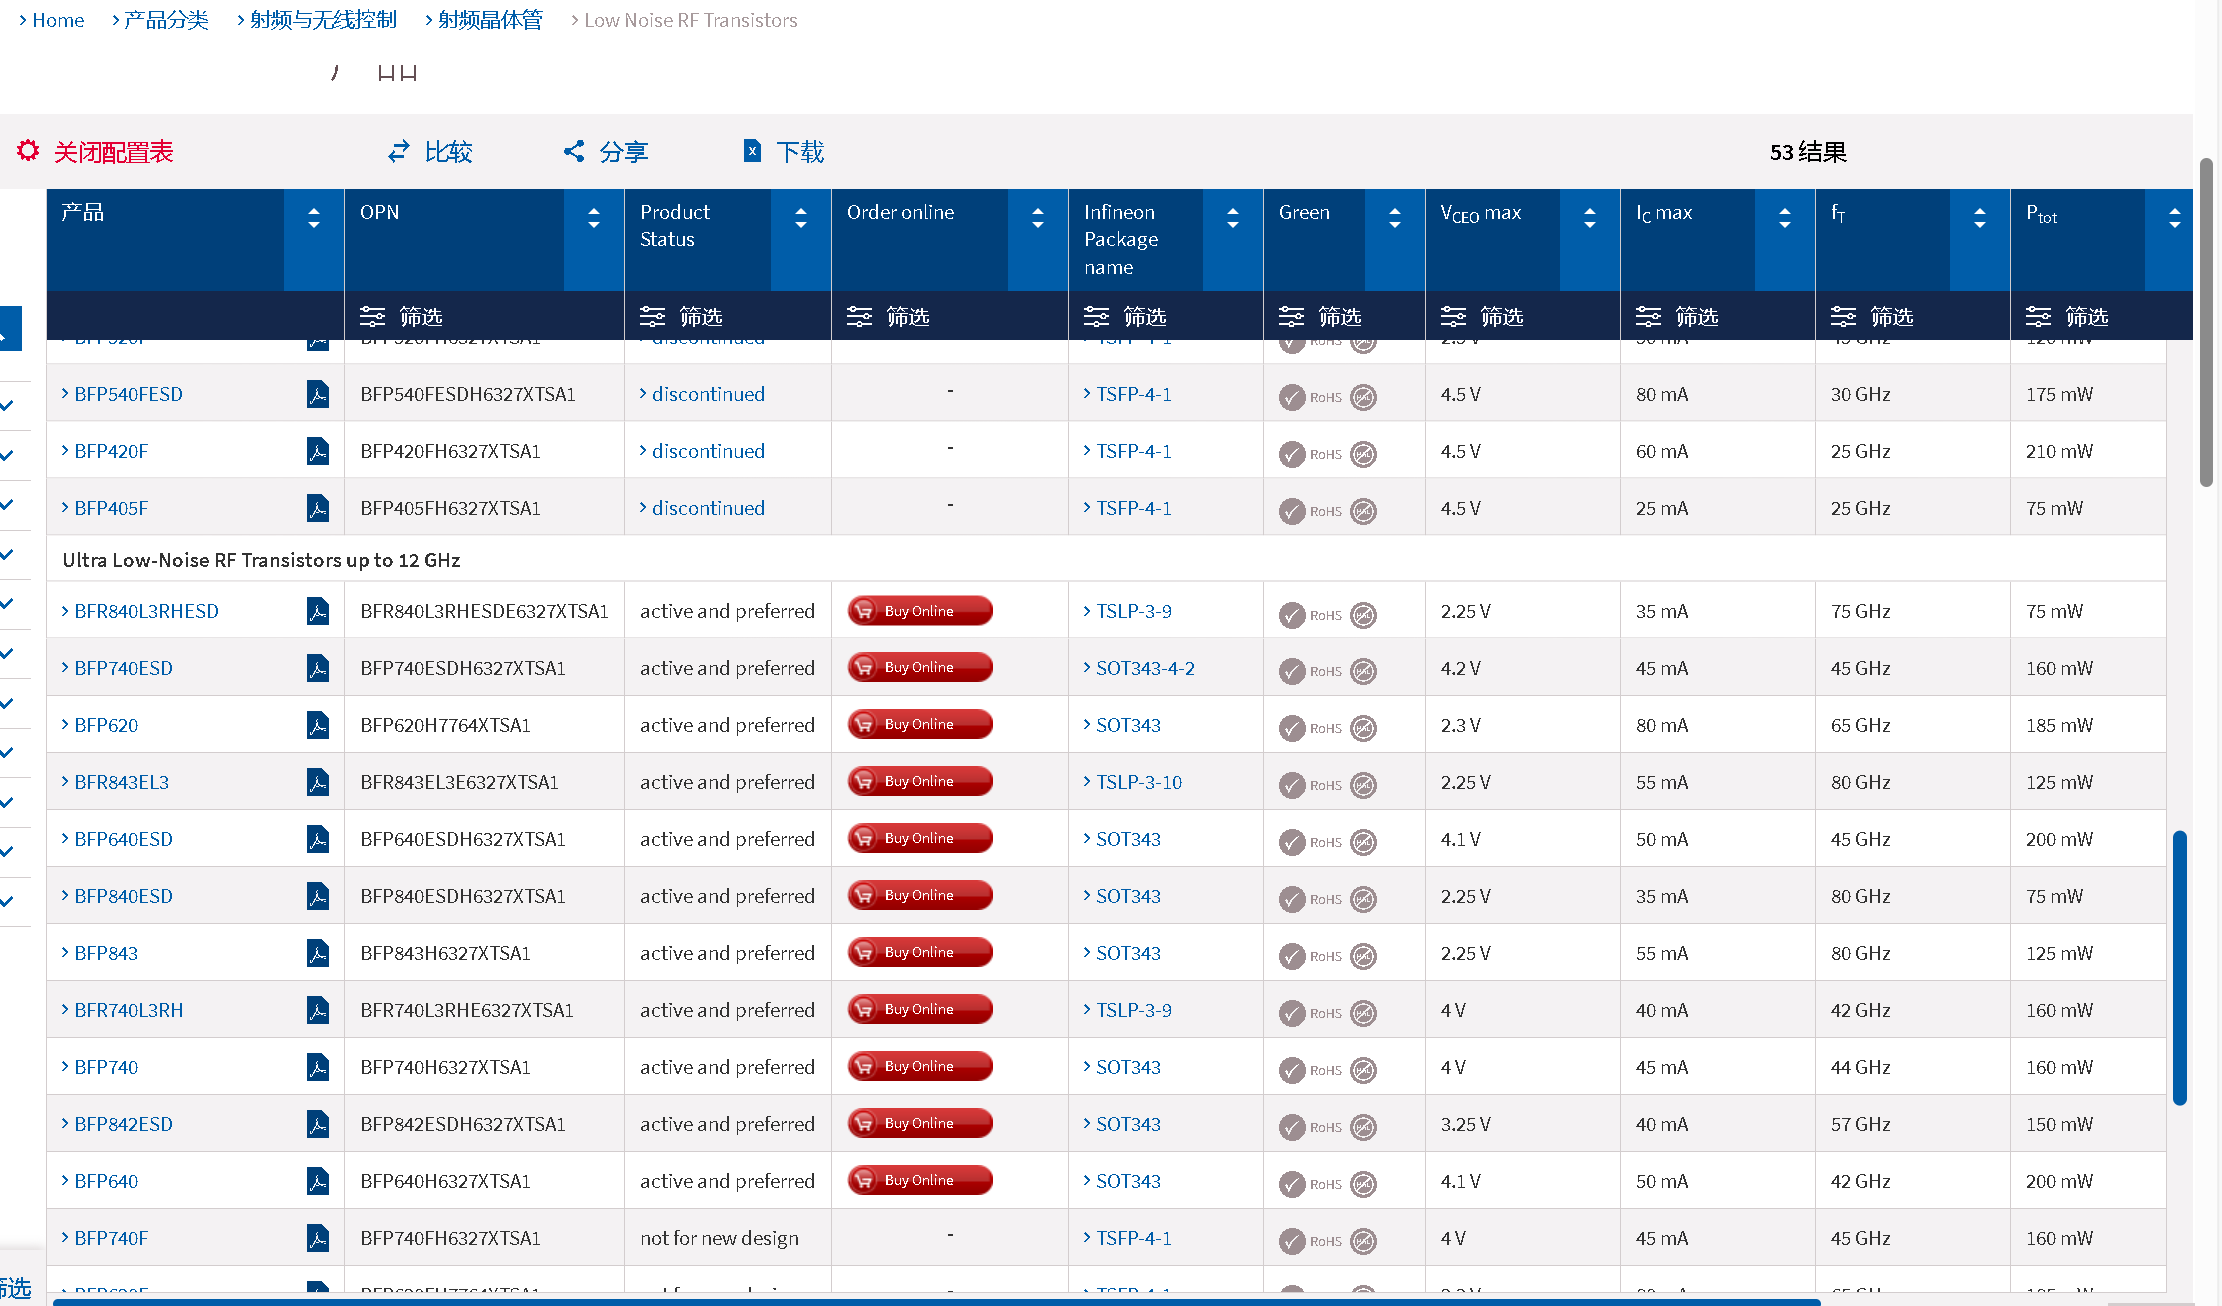Click the table's vertical scrollbar thumb
The height and width of the screenshot is (1306, 2222).
(x=2179, y=967)
